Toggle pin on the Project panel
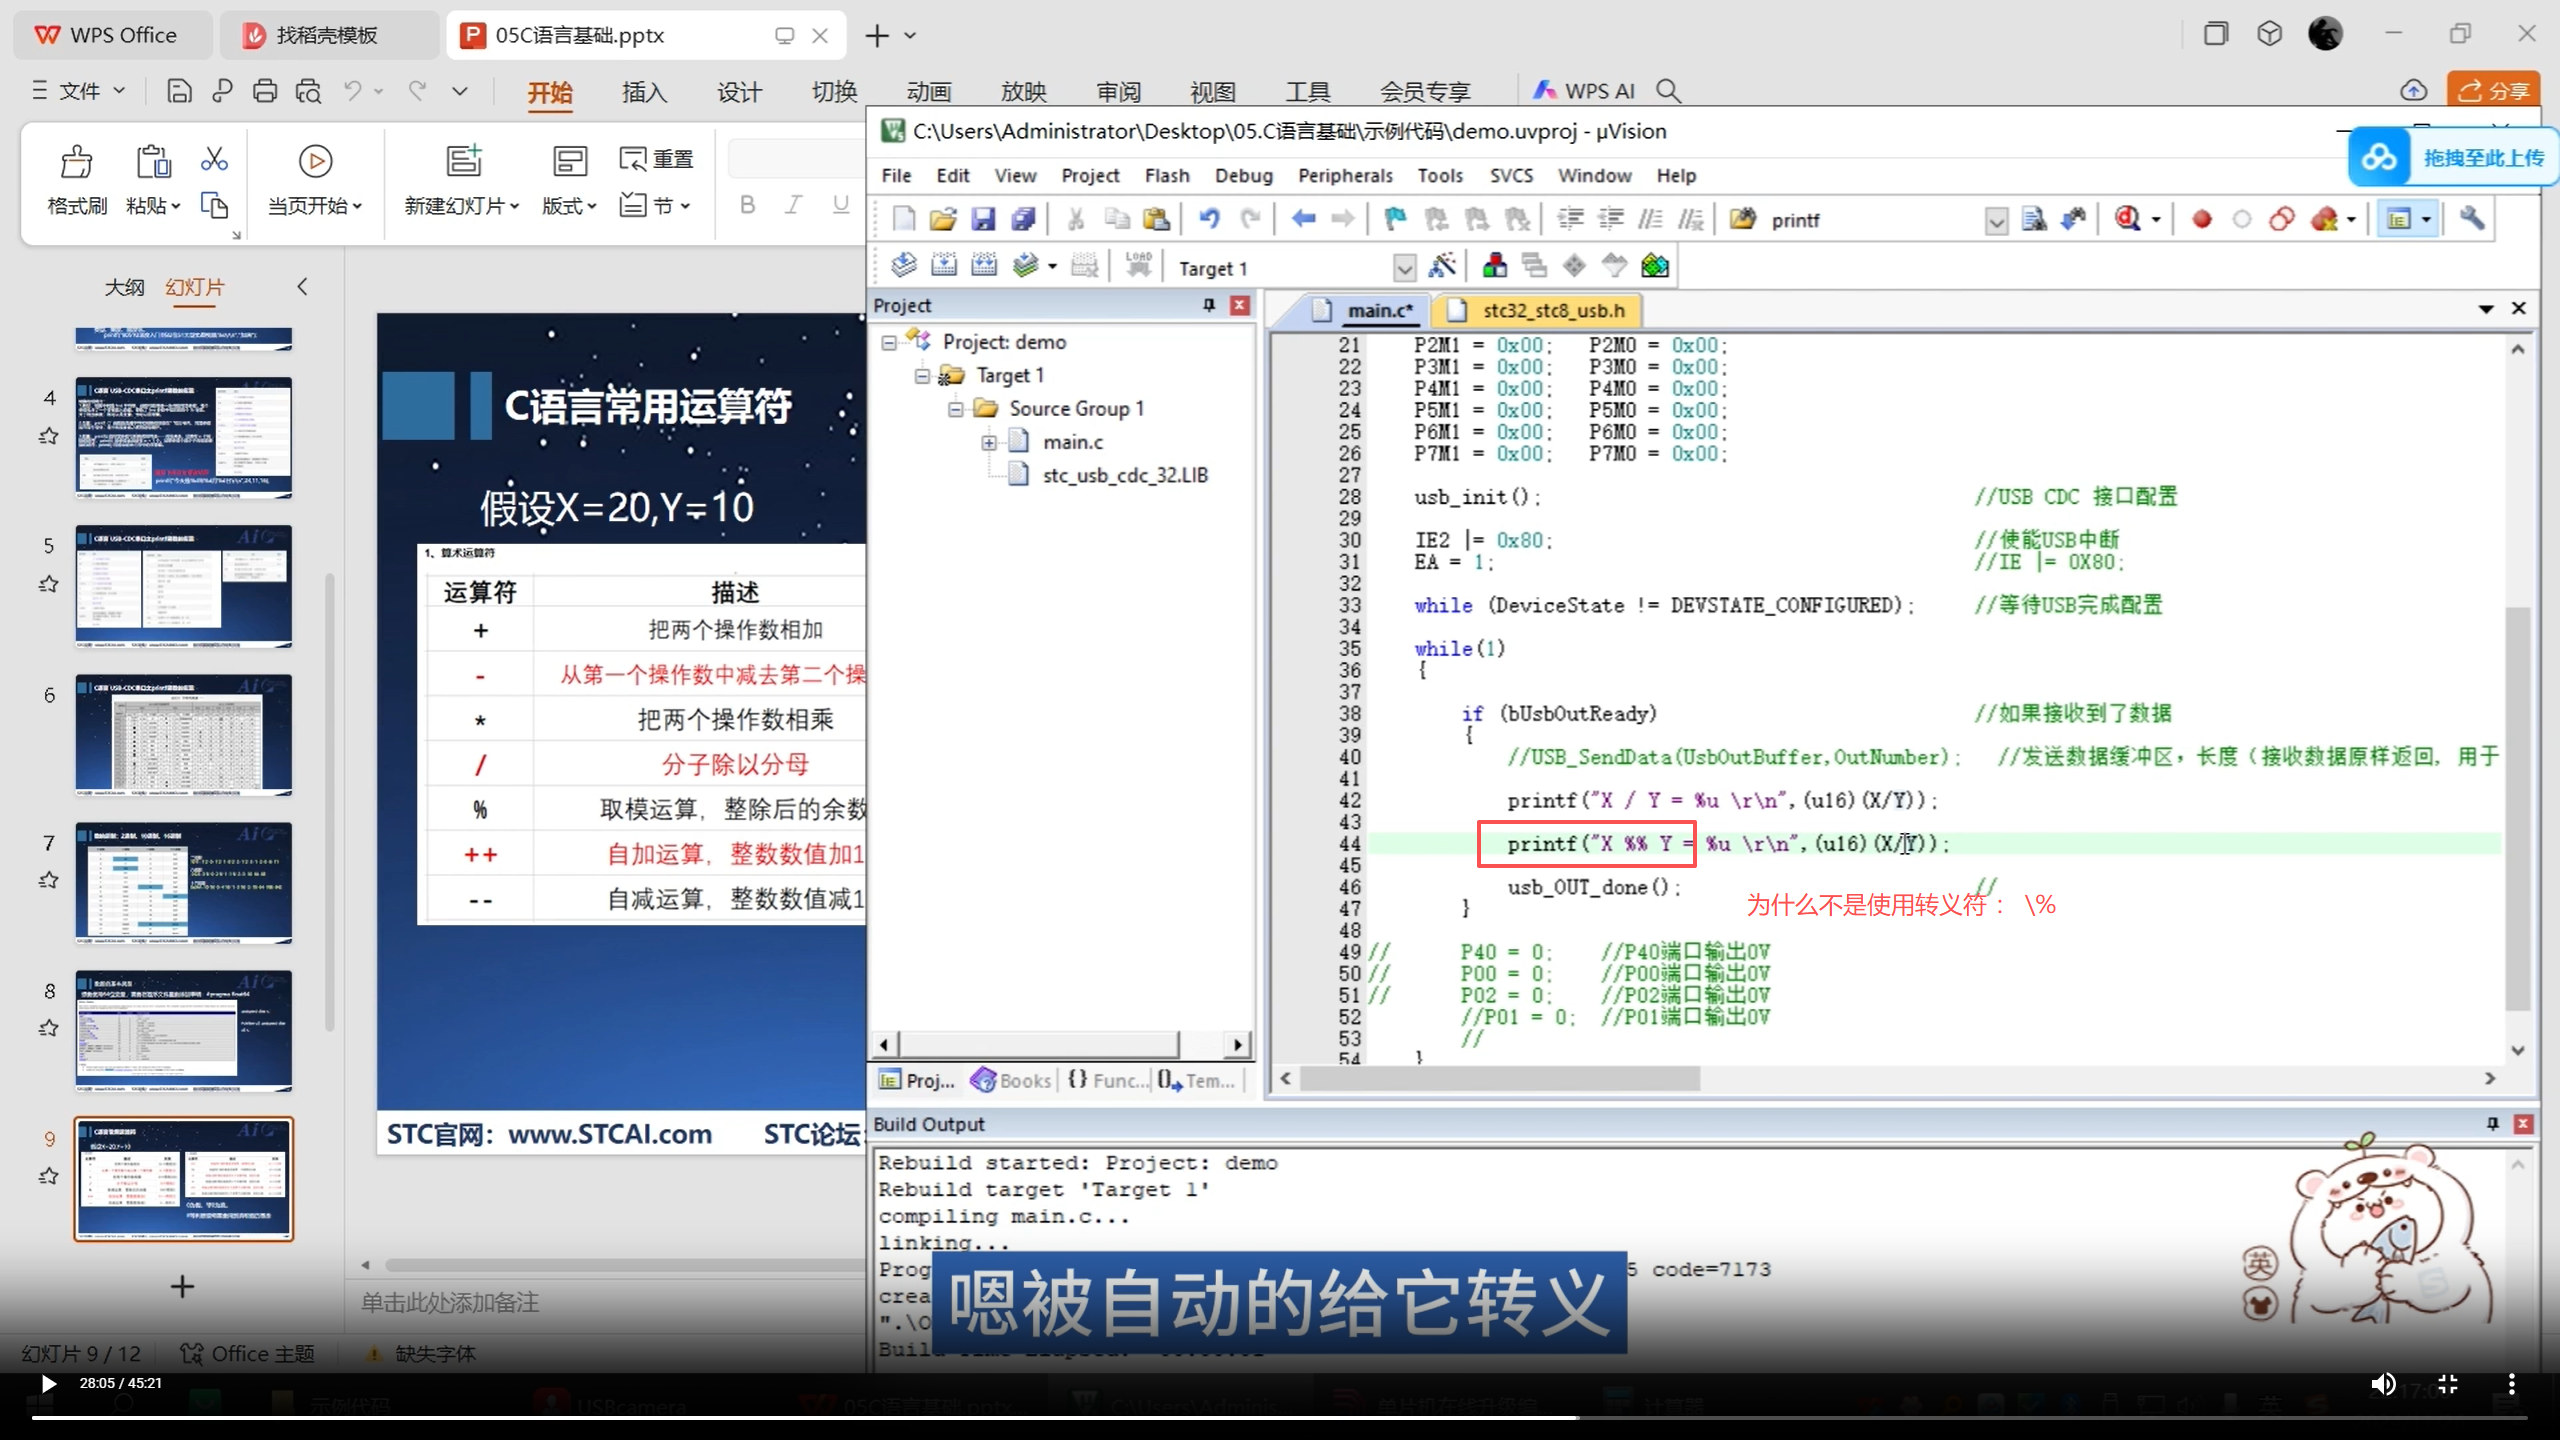Screen dimensions: 2560x1440 point(1208,305)
